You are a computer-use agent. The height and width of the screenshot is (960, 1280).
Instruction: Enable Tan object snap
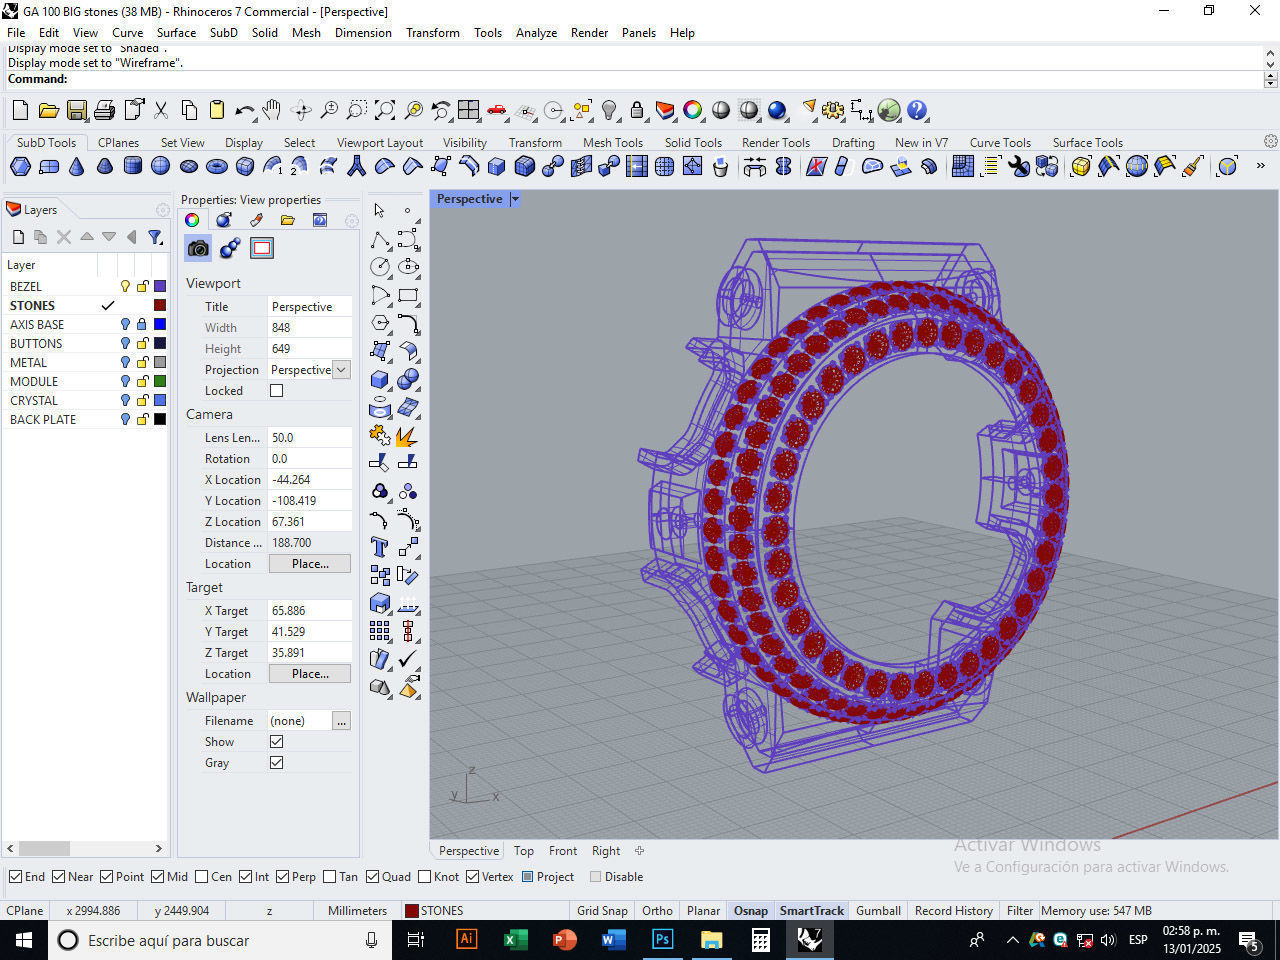[x=329, y=877]
